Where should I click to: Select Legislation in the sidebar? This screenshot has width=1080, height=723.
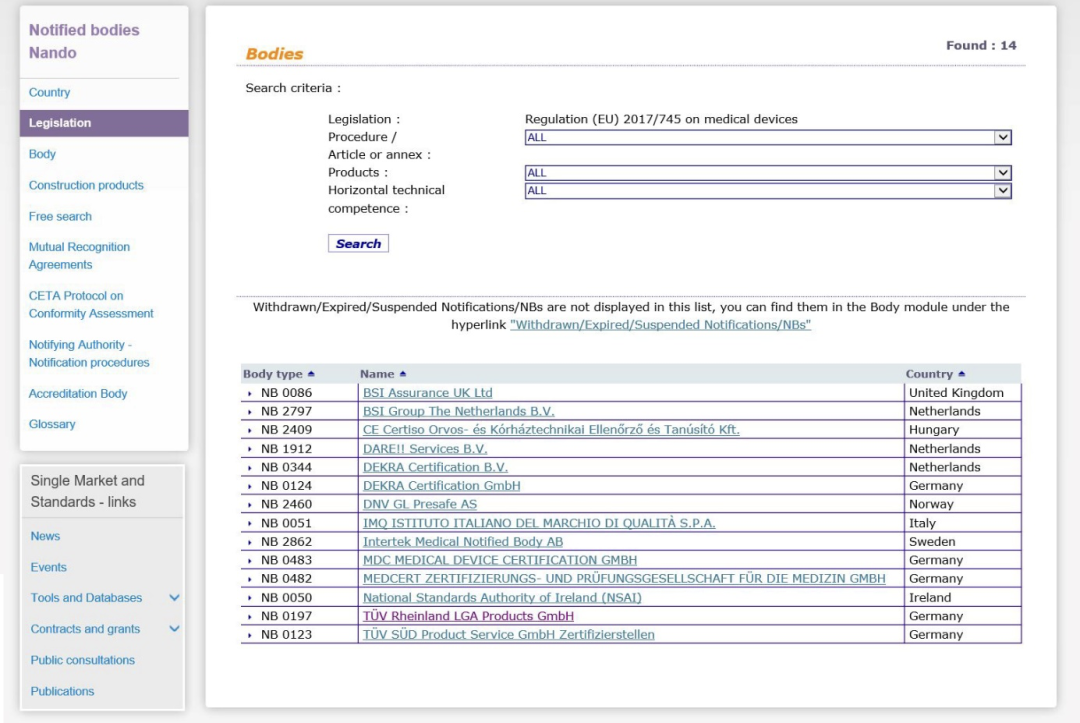[104, 123]
